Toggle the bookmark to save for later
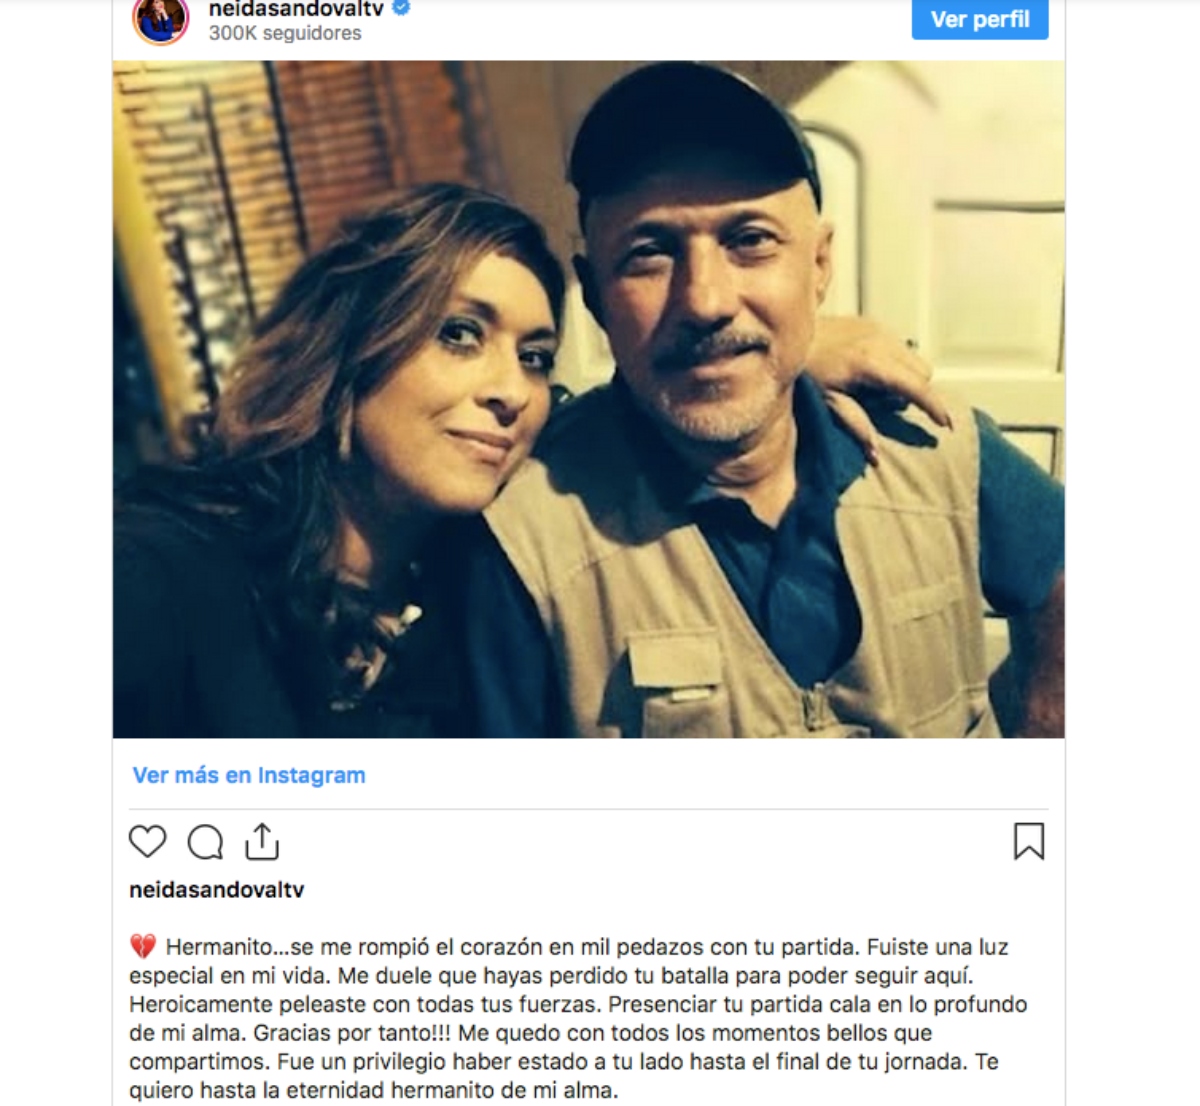 (x=1030, y=843)
